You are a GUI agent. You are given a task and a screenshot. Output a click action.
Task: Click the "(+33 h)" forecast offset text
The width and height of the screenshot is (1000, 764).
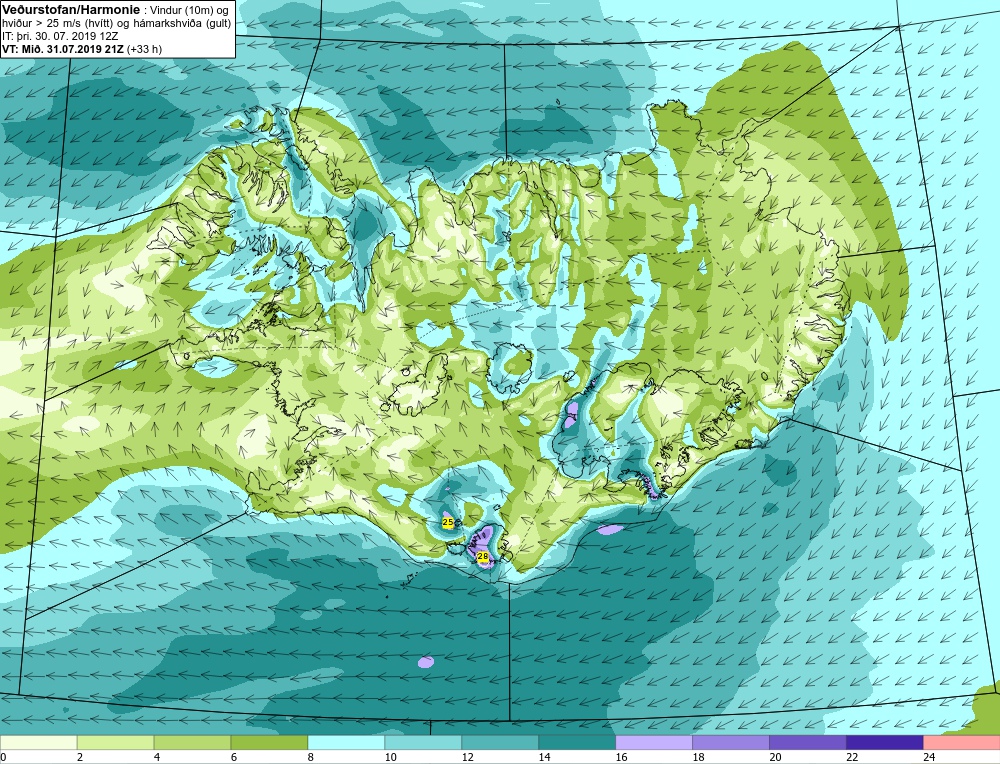coord(144,49)
